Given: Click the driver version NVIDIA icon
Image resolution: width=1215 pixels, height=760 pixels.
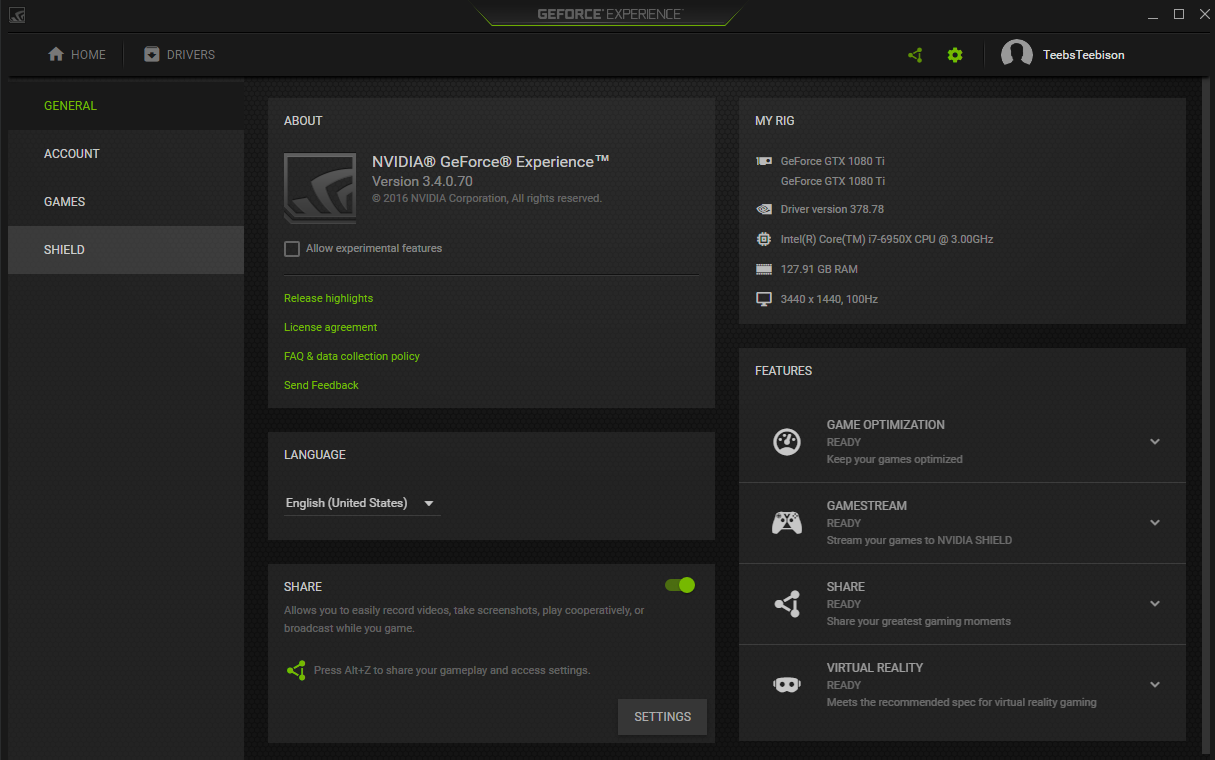Looking at the screenshot, I should [x=763, y=209].
